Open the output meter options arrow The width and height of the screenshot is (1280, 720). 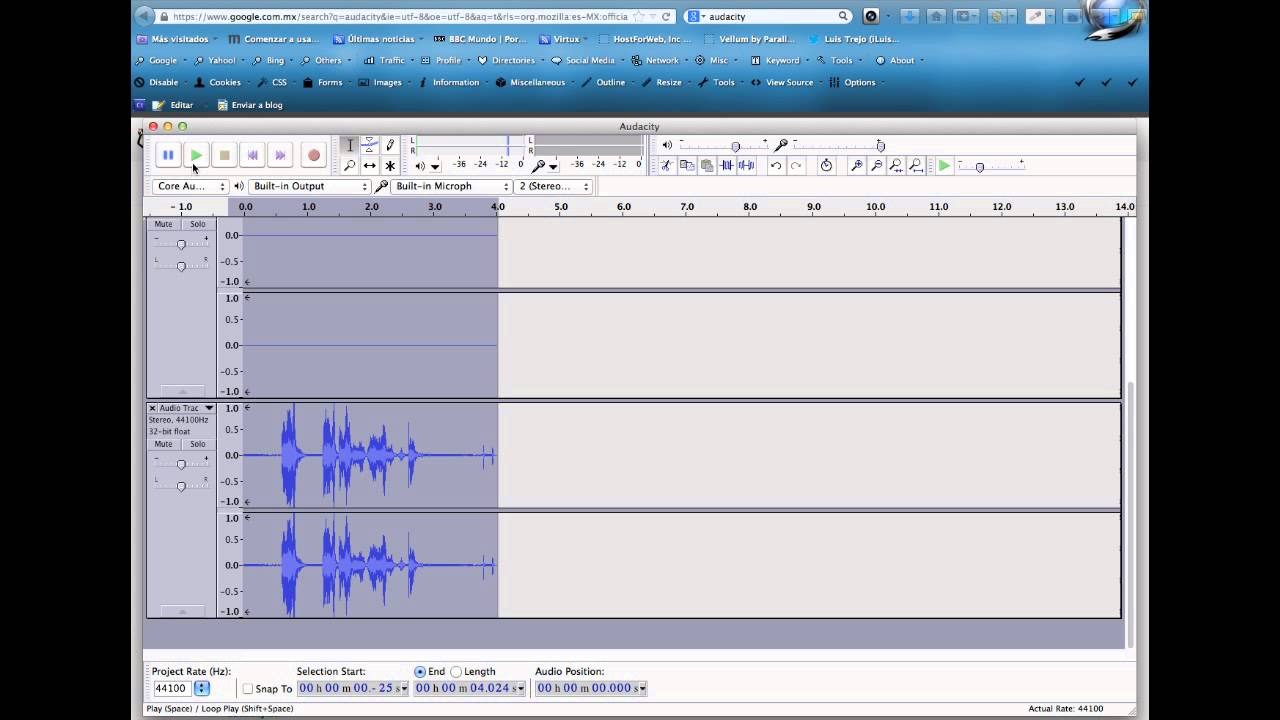coord(435,166)
